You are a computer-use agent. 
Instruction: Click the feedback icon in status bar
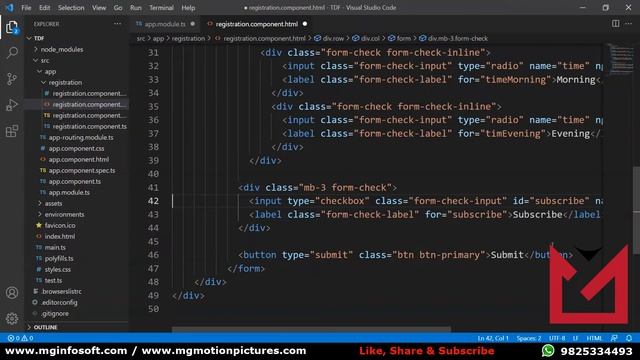614,338
